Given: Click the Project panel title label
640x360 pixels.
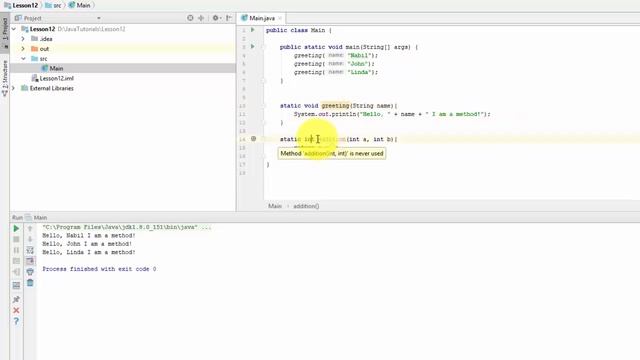Looking at the screenshot, I should tap(32, 18).
